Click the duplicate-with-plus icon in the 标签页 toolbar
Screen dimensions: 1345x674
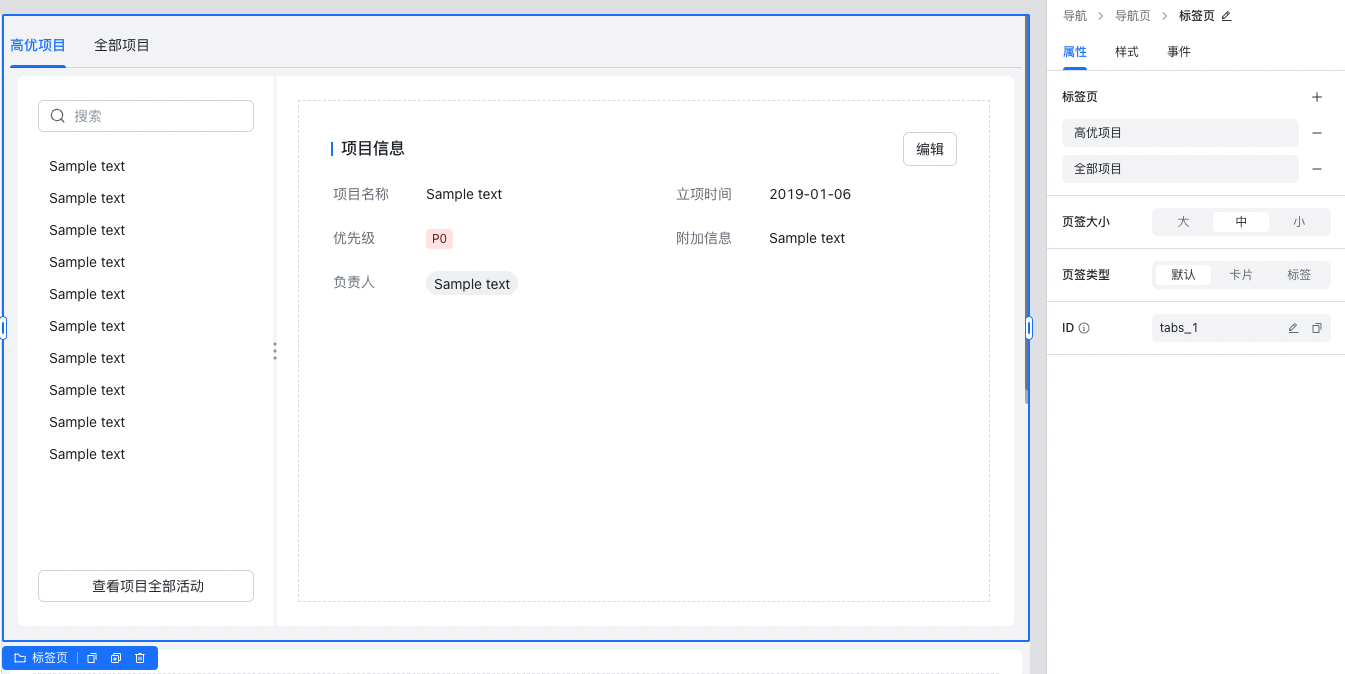[x=116, y=658]
